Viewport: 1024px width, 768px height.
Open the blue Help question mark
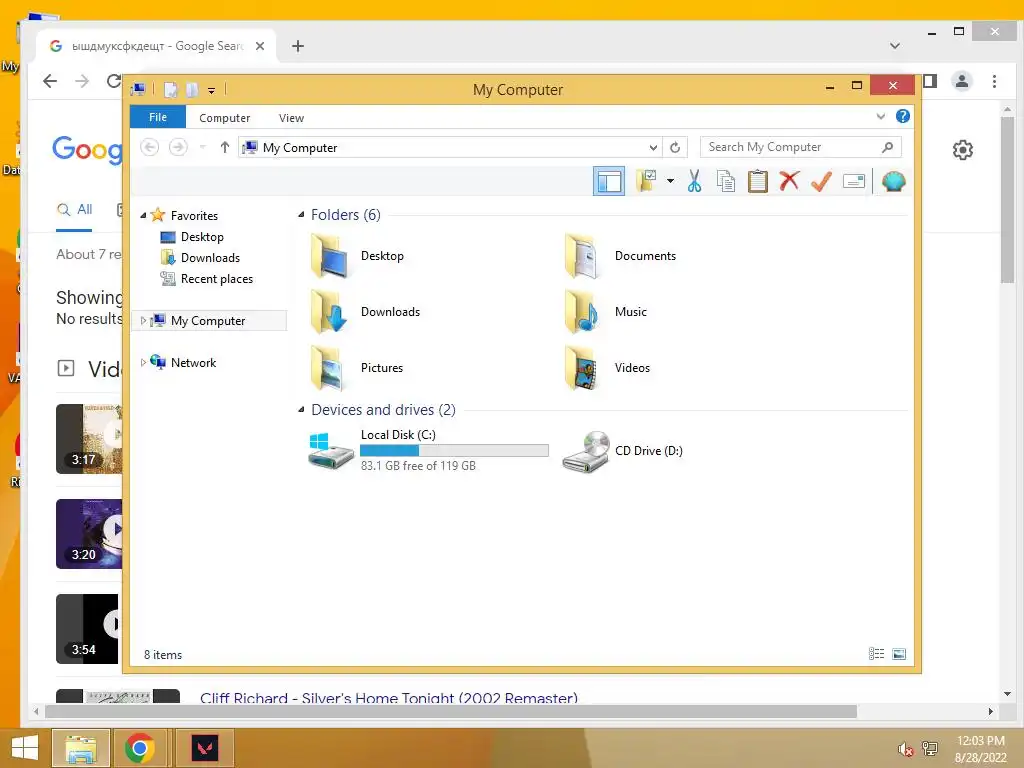point(903,116)
